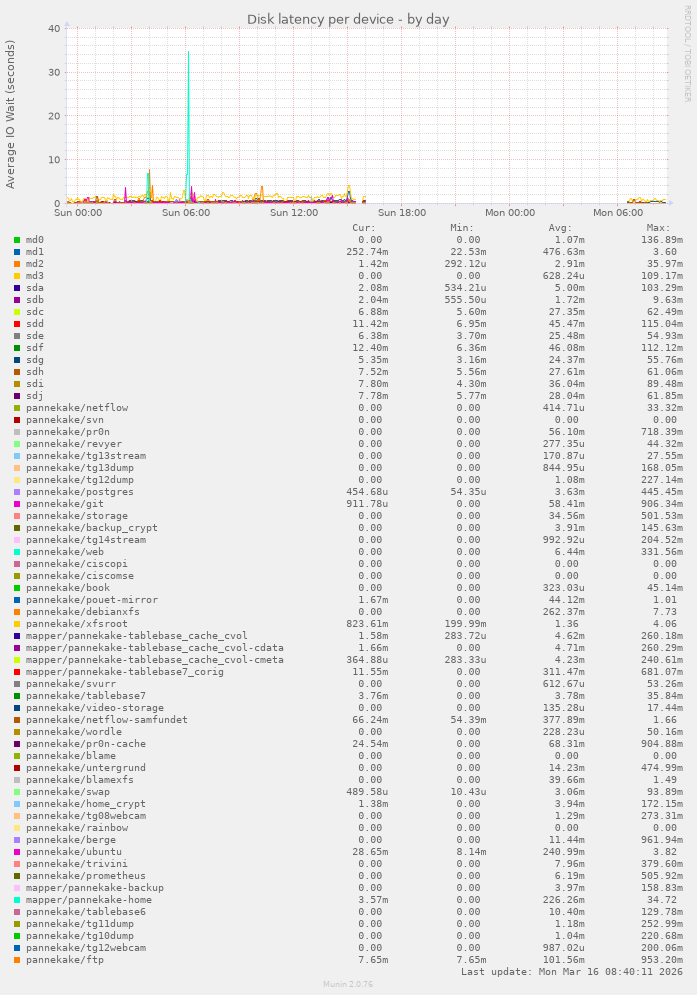Click the pannekake/ftp legend color swatch
Image resolution: width=697 pixels, height=995 pixels.
pos(17,959)
